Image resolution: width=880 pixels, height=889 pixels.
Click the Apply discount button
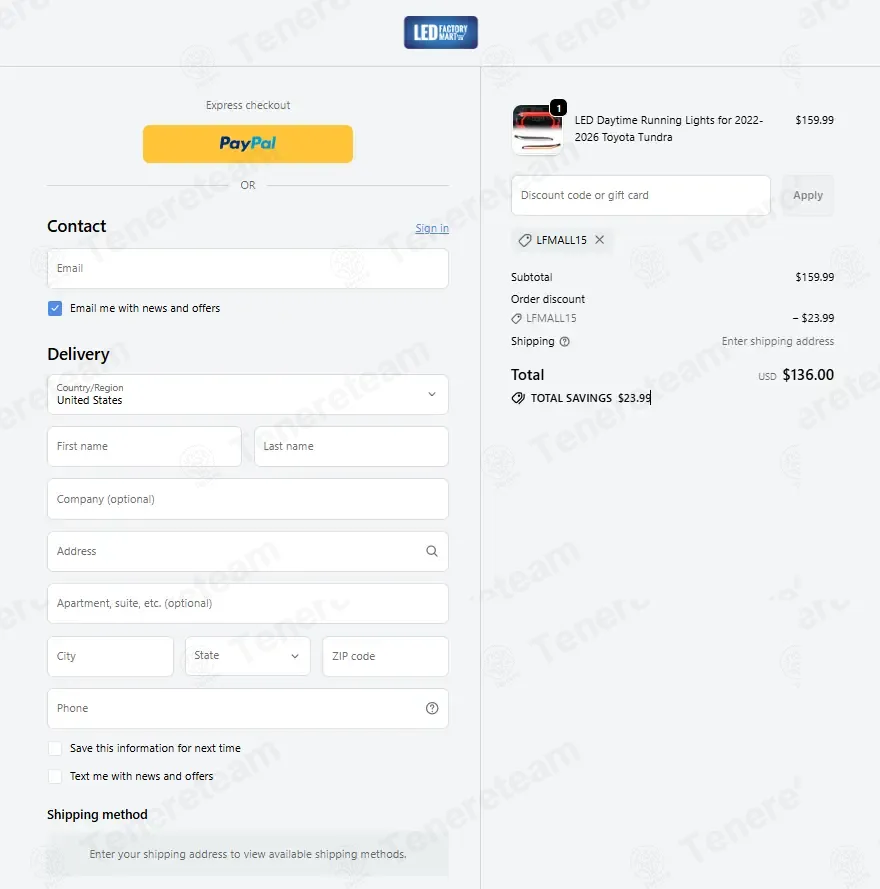(807, 195)
